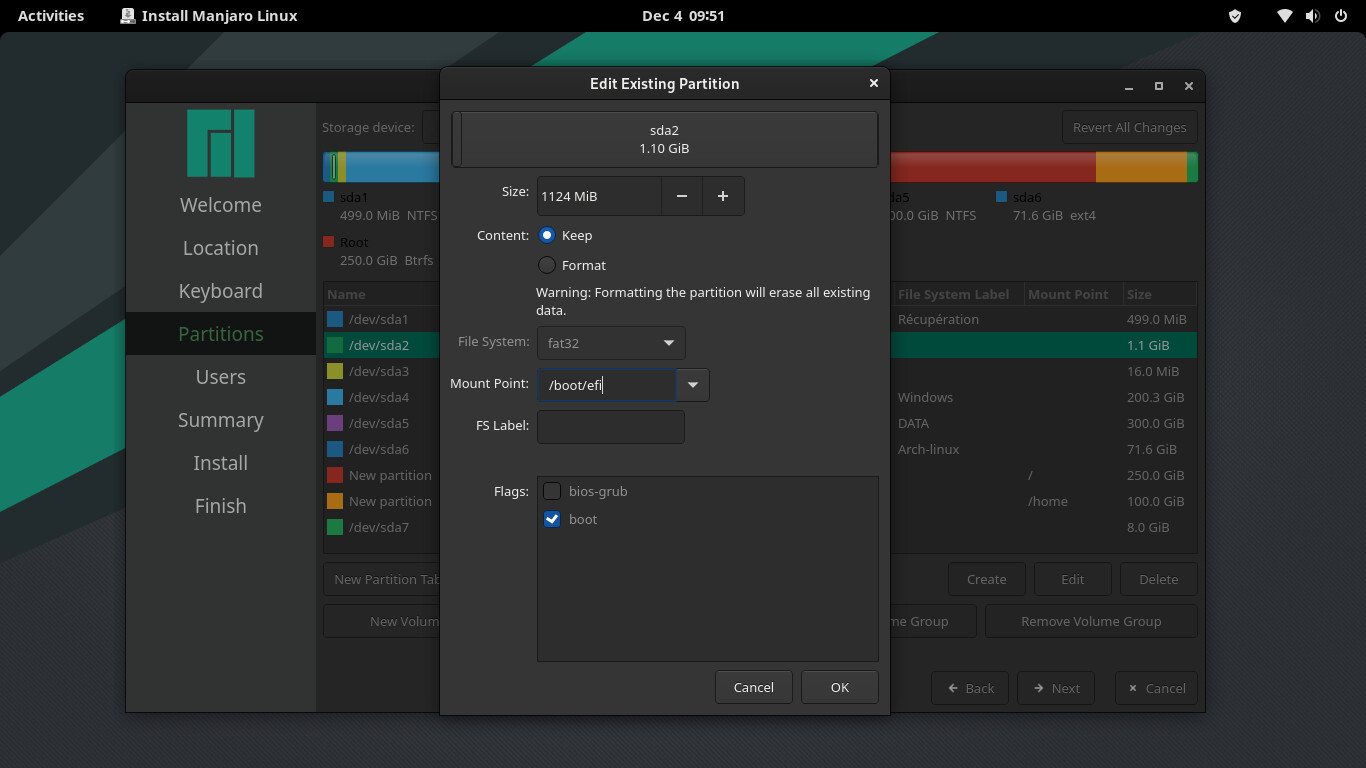This screenshot has width=1366, height=768.
Task: Expand the Mount Point dropdown arrow
Action: point(693,385)
